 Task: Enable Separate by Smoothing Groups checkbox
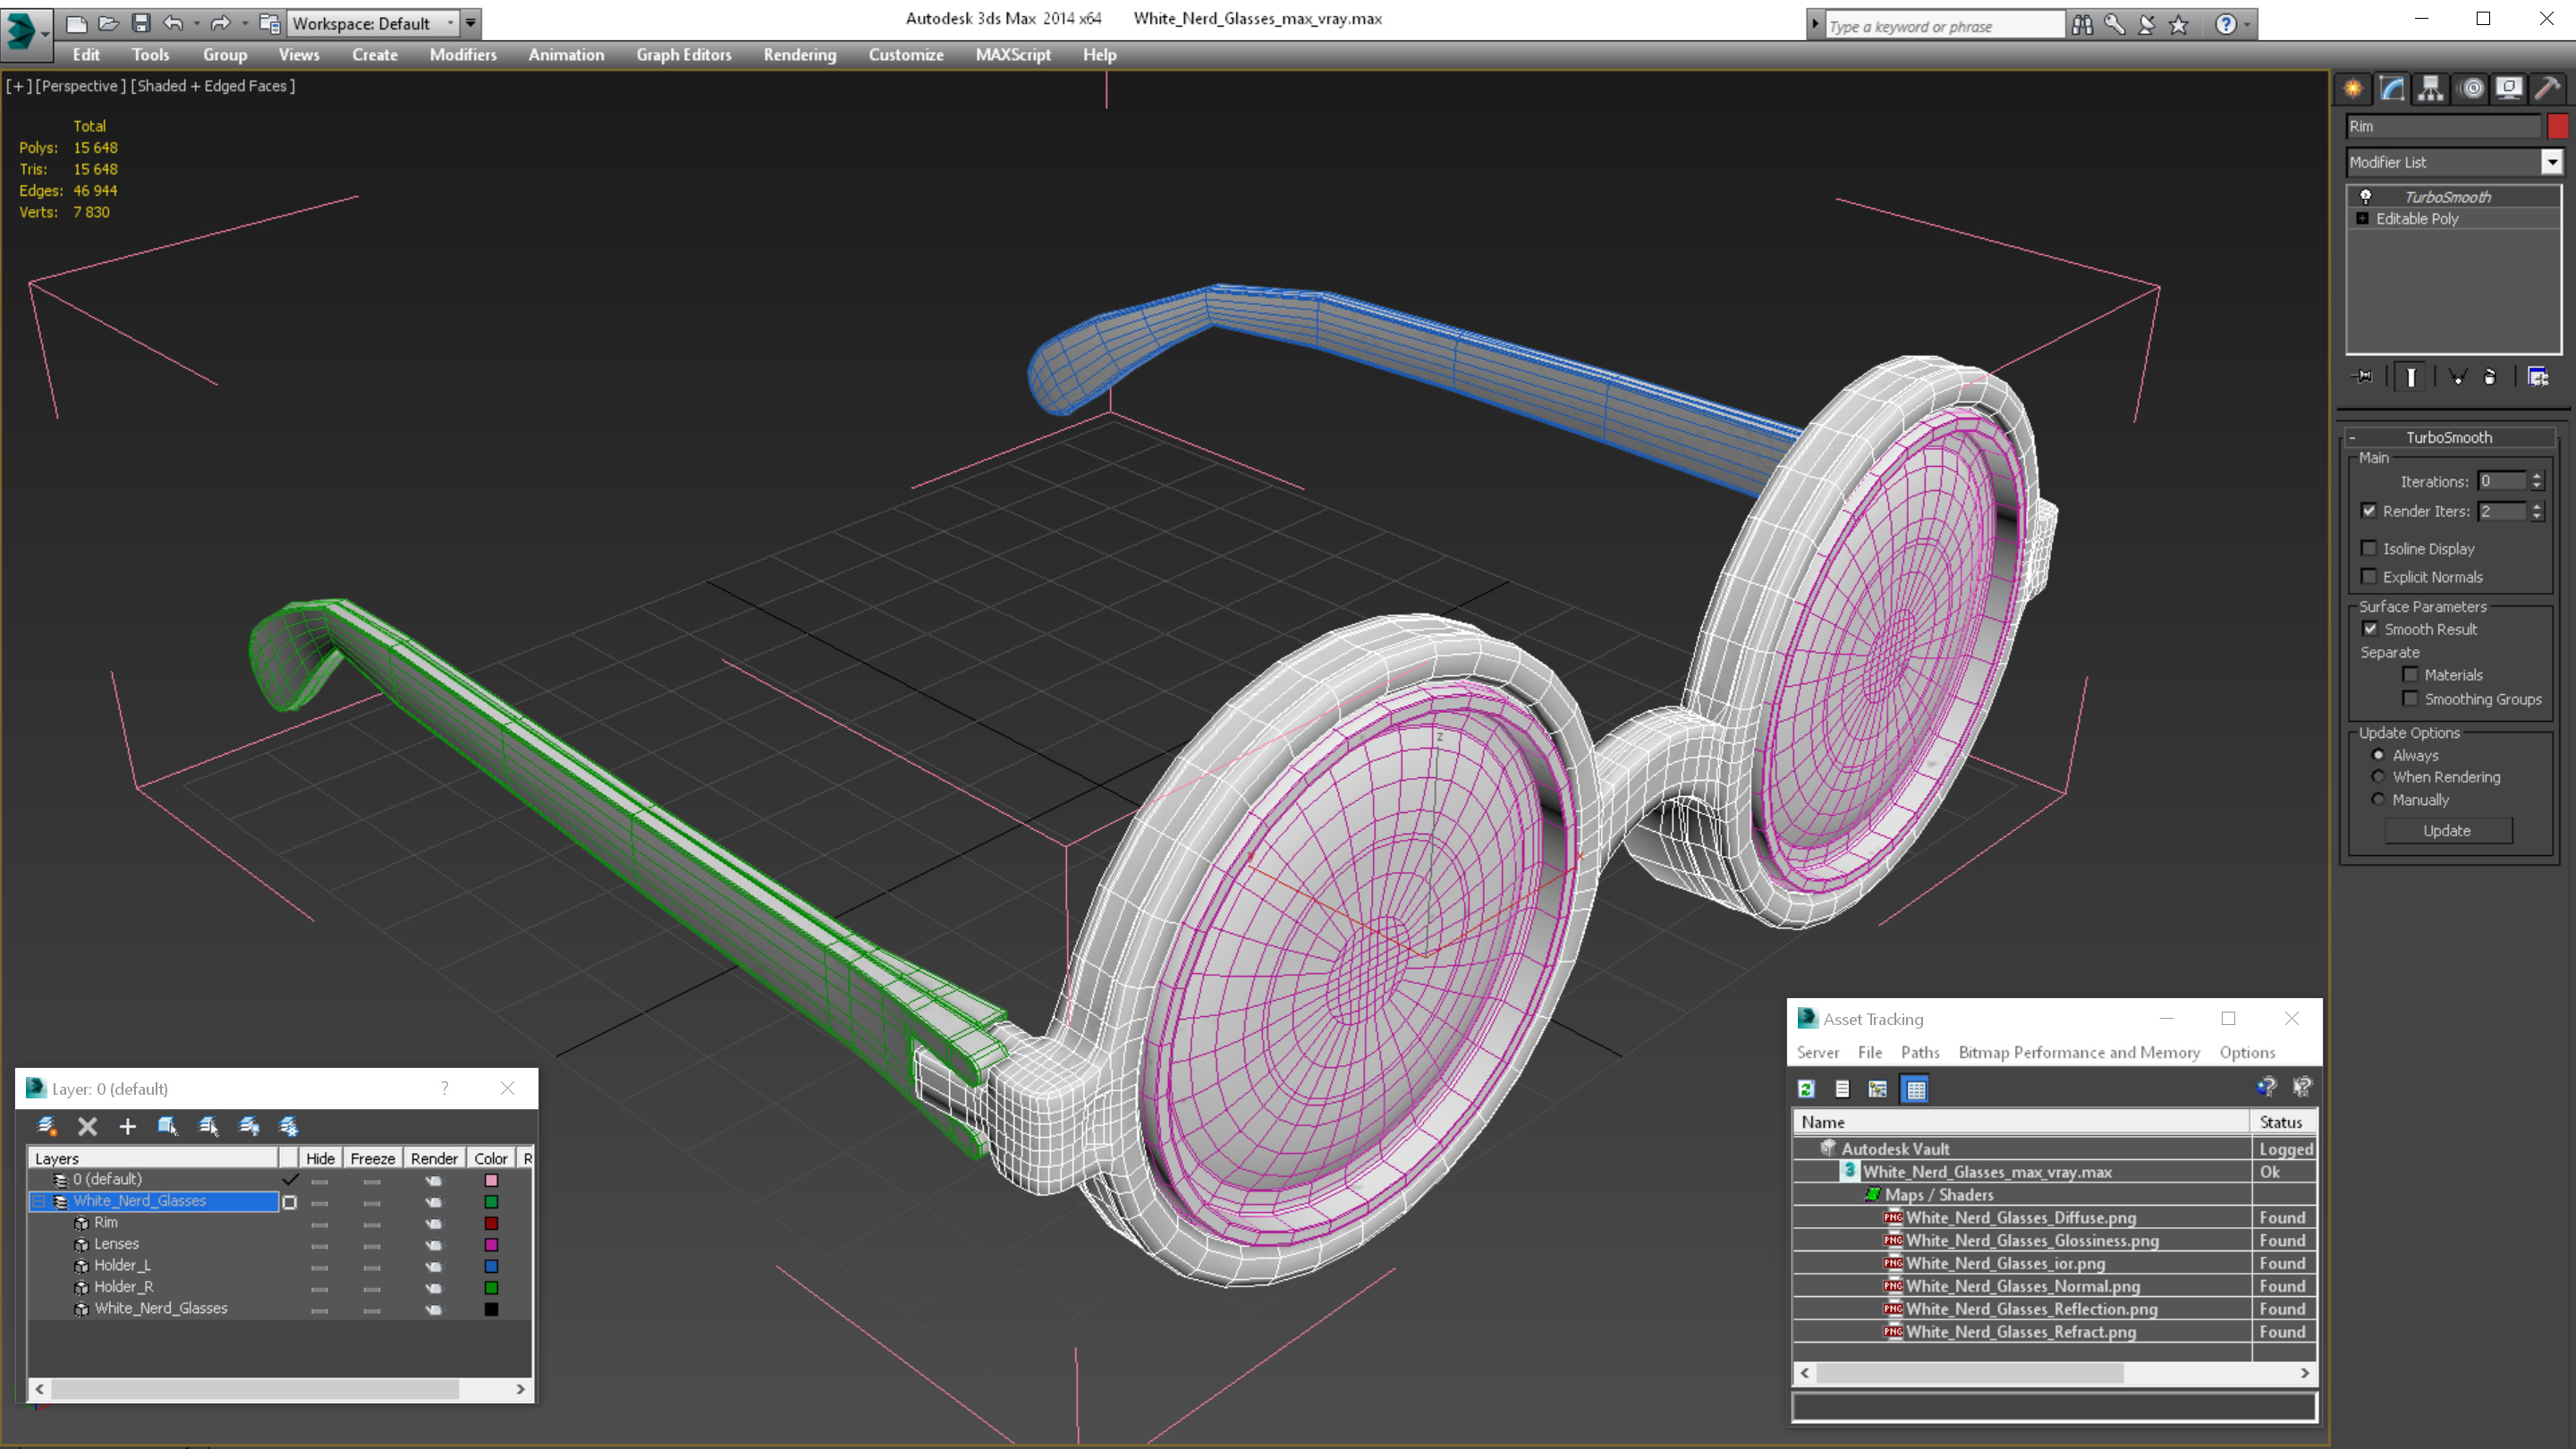tap(2410, 698)
